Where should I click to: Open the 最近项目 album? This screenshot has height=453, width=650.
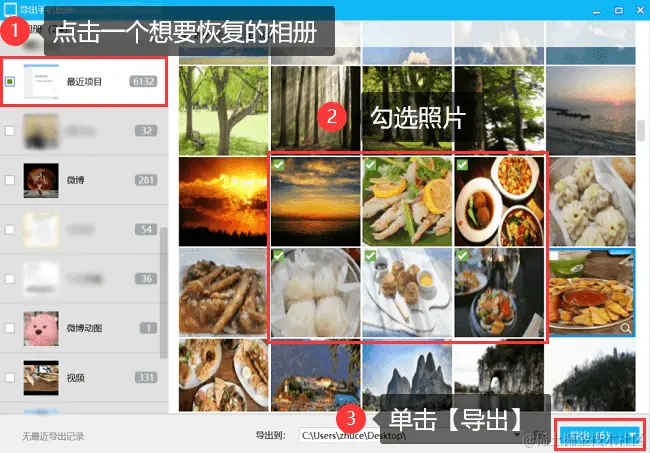click(x=84, y=82)
